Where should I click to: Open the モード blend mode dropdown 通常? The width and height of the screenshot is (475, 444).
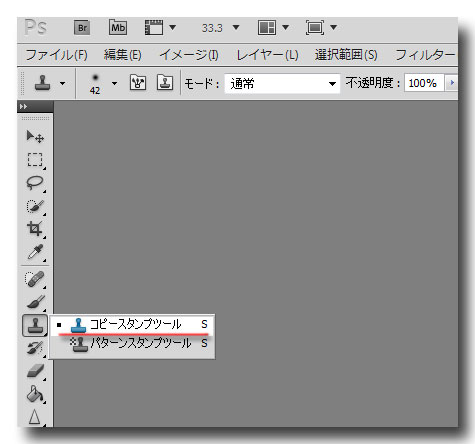282,83
